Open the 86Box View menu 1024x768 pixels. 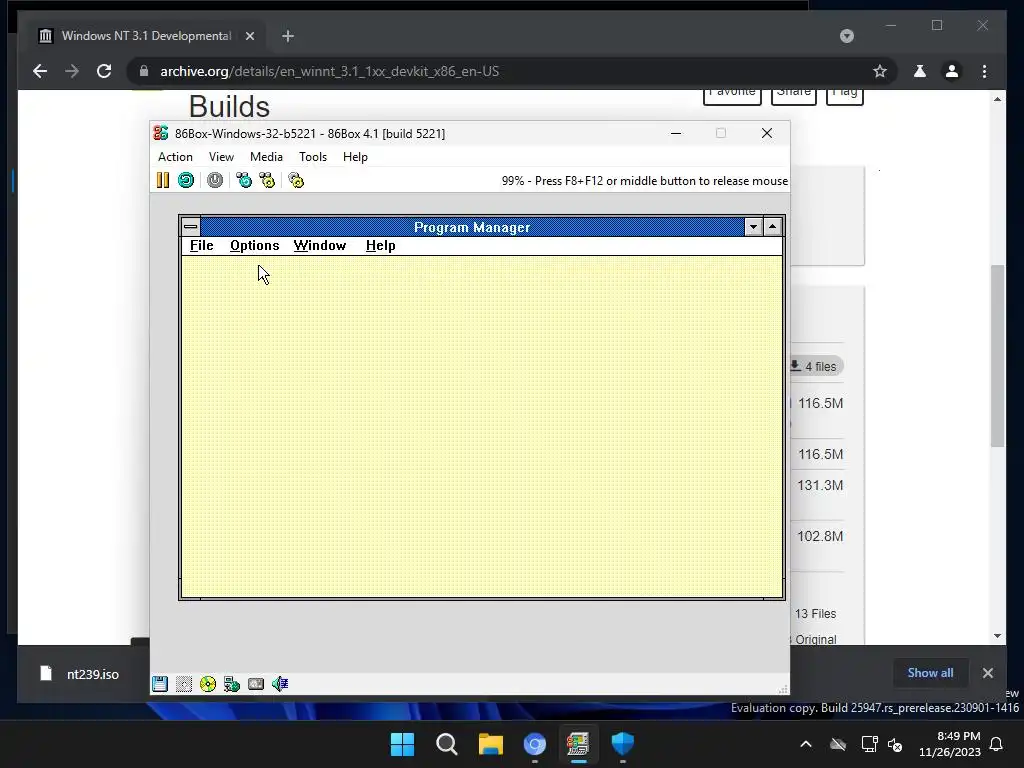[221, 157]
